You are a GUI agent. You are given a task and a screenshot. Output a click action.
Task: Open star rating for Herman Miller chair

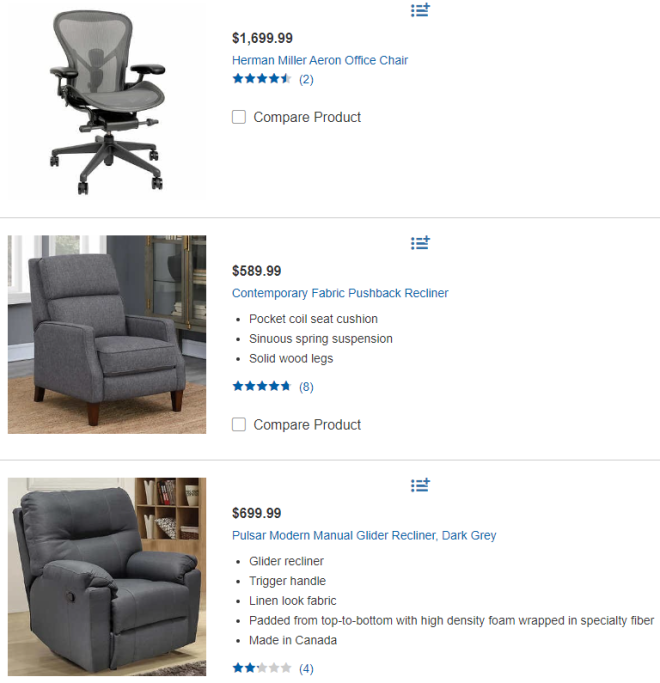point(261,79)
